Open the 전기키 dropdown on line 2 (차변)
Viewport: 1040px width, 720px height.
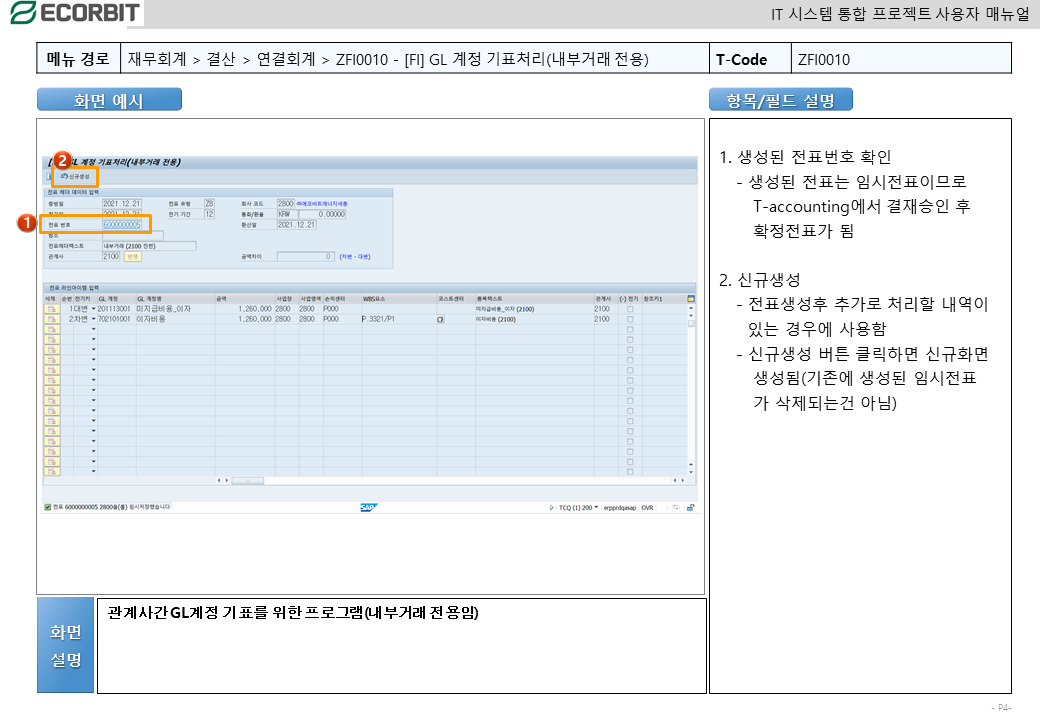[94, 319]
